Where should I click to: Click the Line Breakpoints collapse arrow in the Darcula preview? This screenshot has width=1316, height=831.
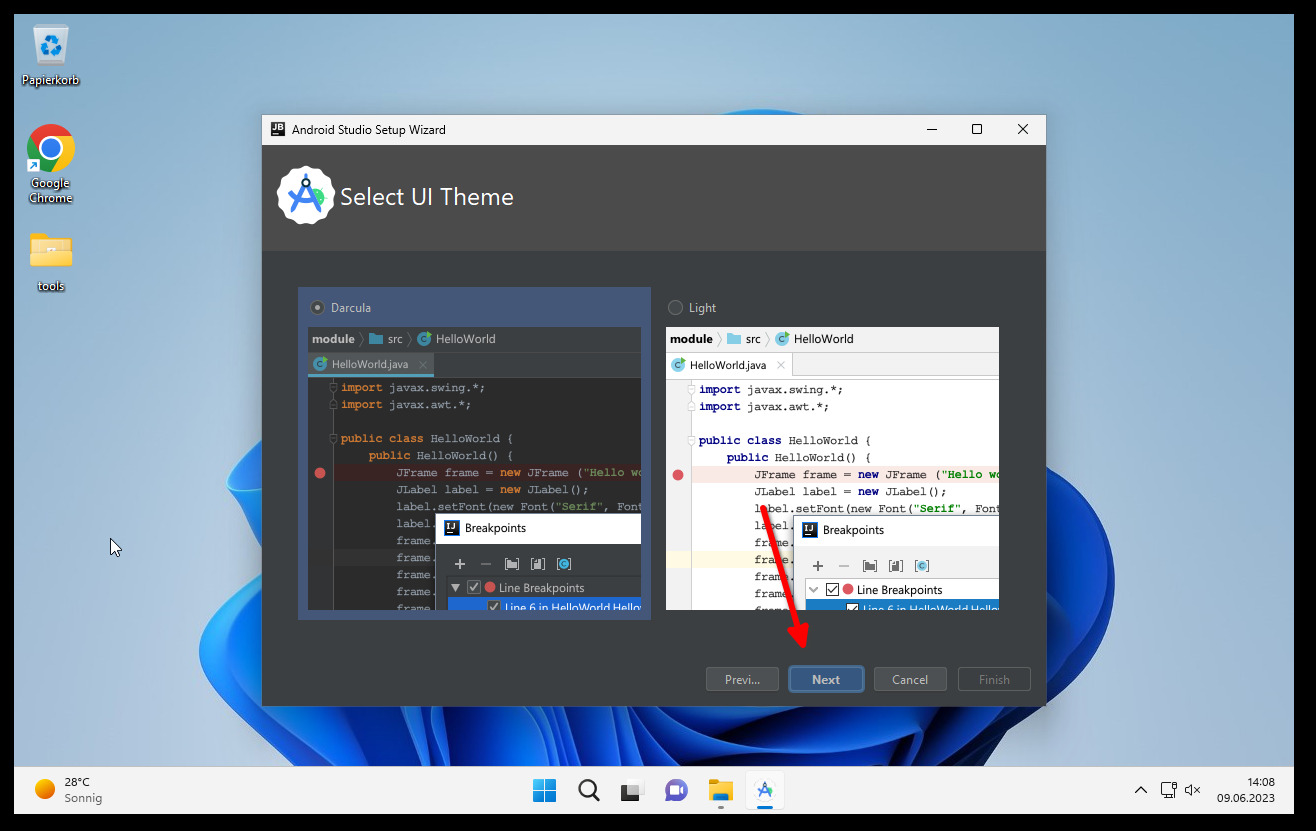tap(456, 588)
